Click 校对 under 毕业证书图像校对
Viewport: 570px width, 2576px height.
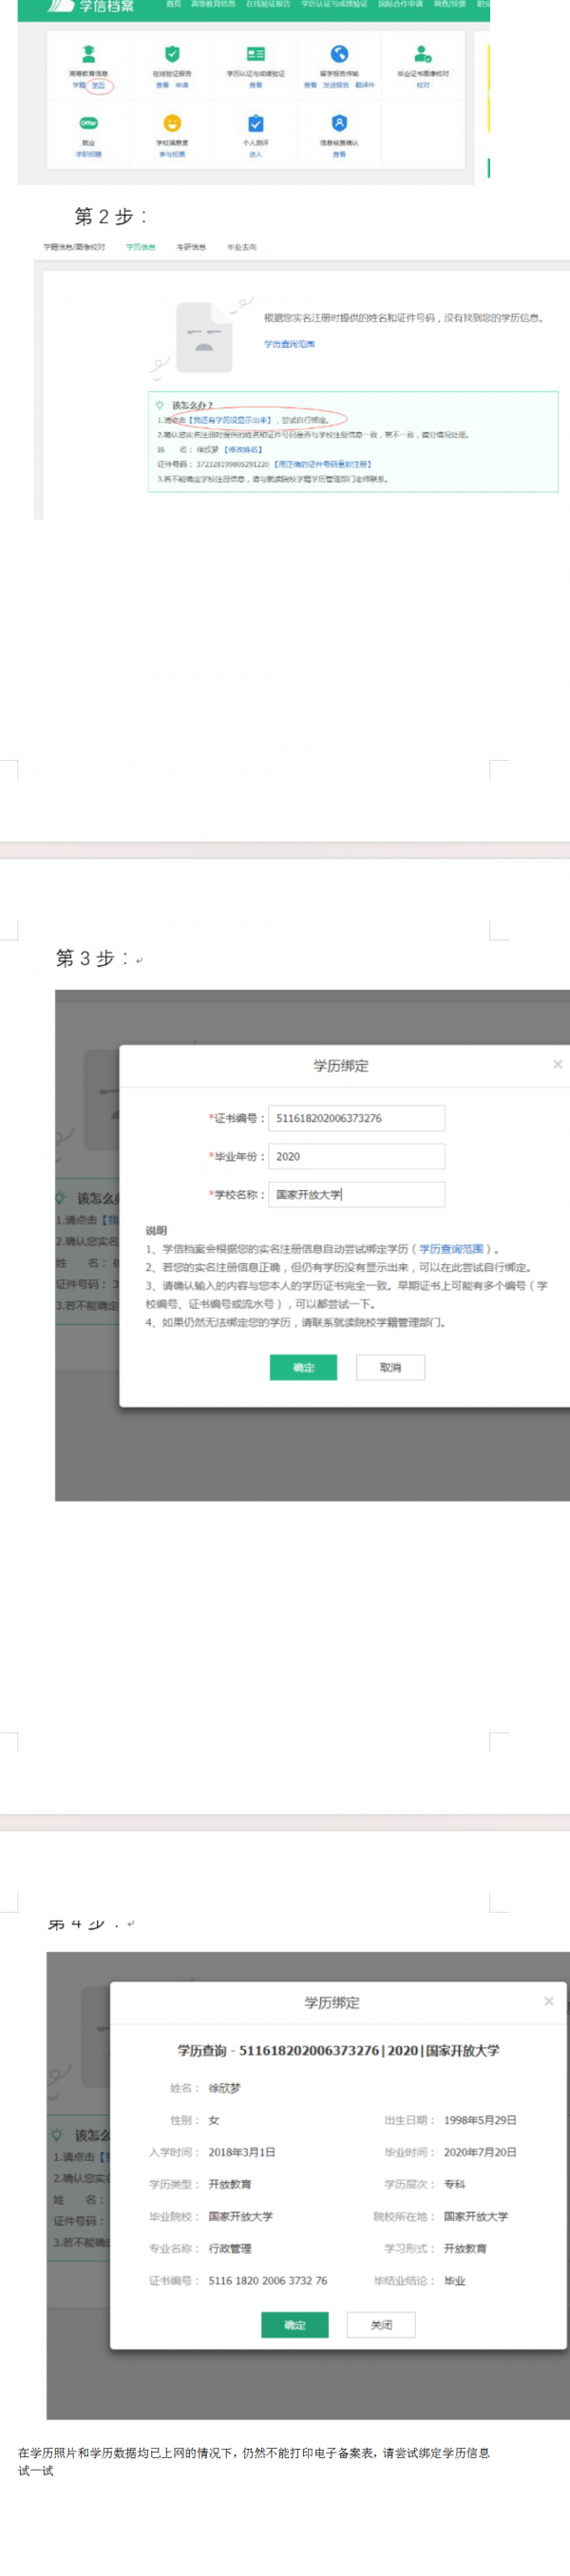[x=423, y=86]
